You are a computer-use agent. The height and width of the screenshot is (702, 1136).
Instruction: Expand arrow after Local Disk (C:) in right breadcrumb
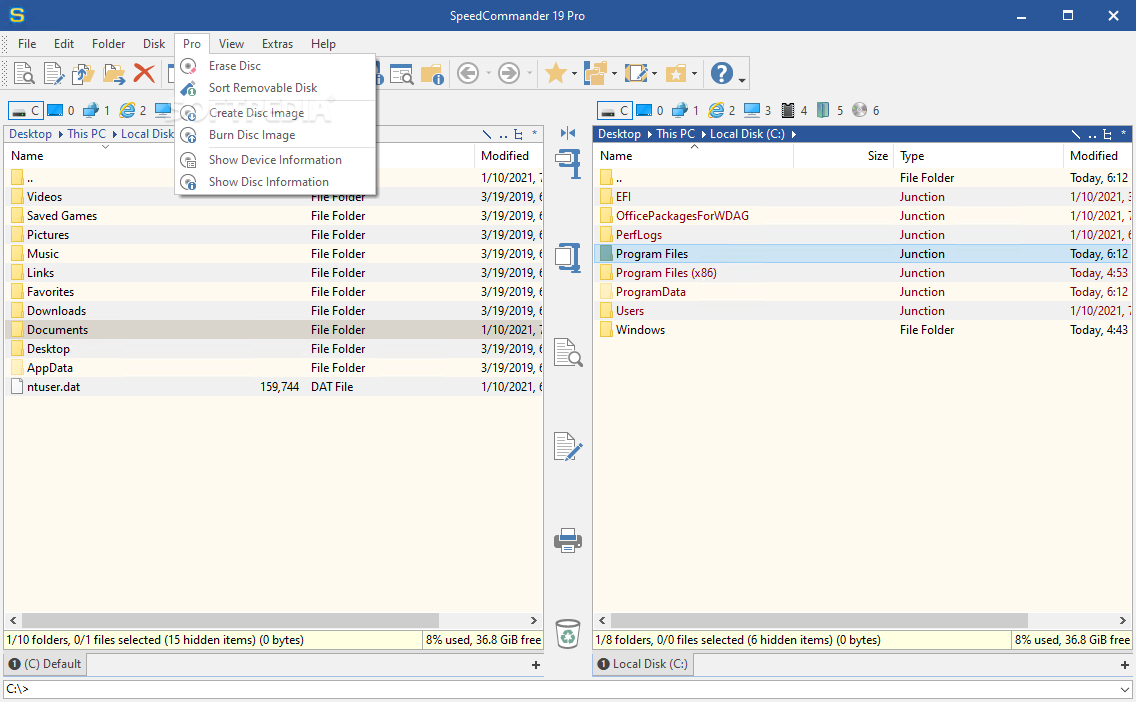[794, 134]
